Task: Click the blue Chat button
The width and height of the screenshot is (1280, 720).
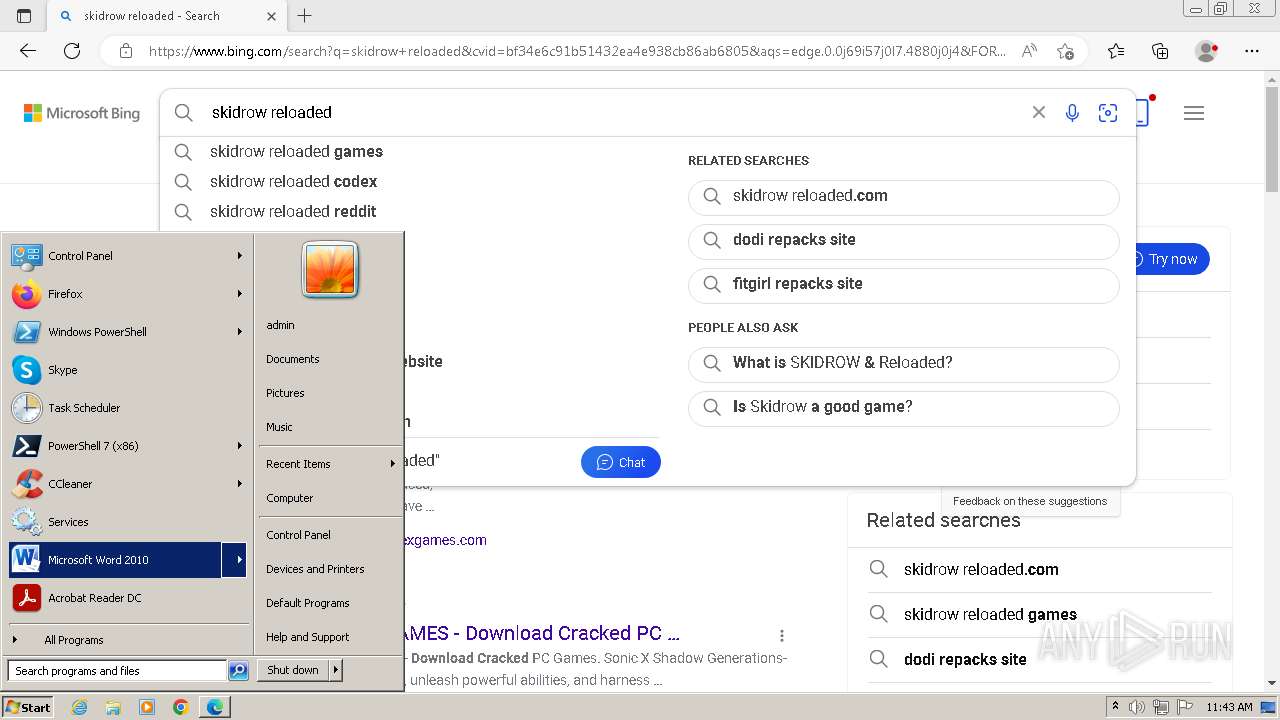Action: 621,462
